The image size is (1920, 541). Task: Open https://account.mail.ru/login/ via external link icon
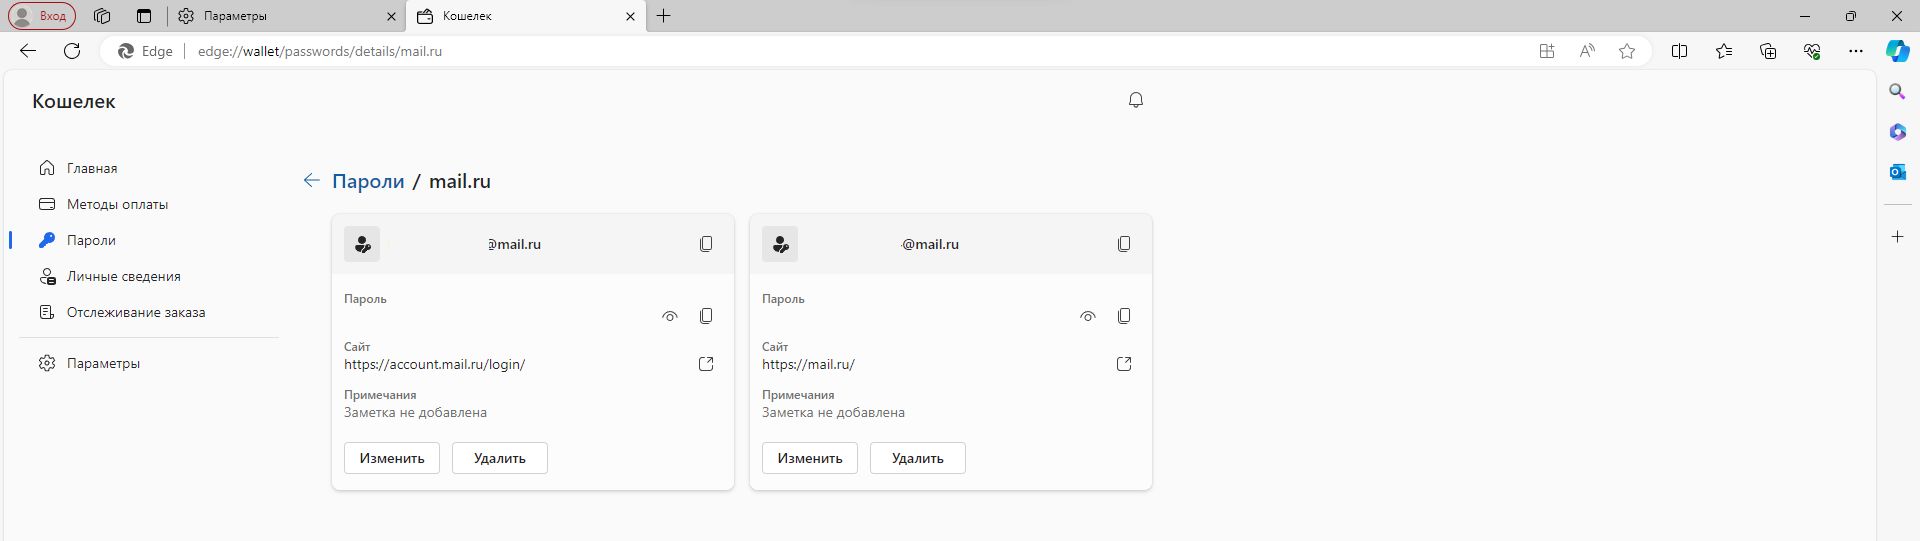(x=706, y=364)
